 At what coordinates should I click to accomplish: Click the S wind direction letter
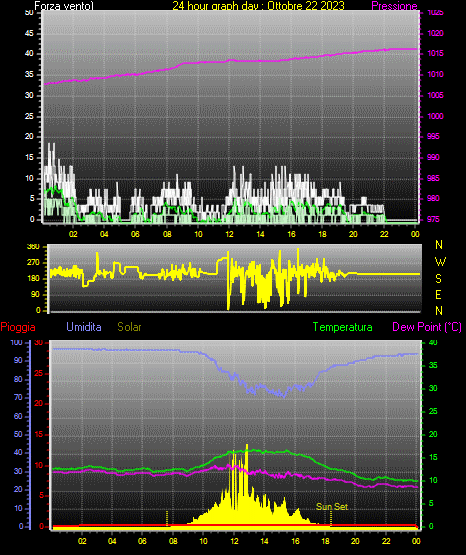(438, 279)
